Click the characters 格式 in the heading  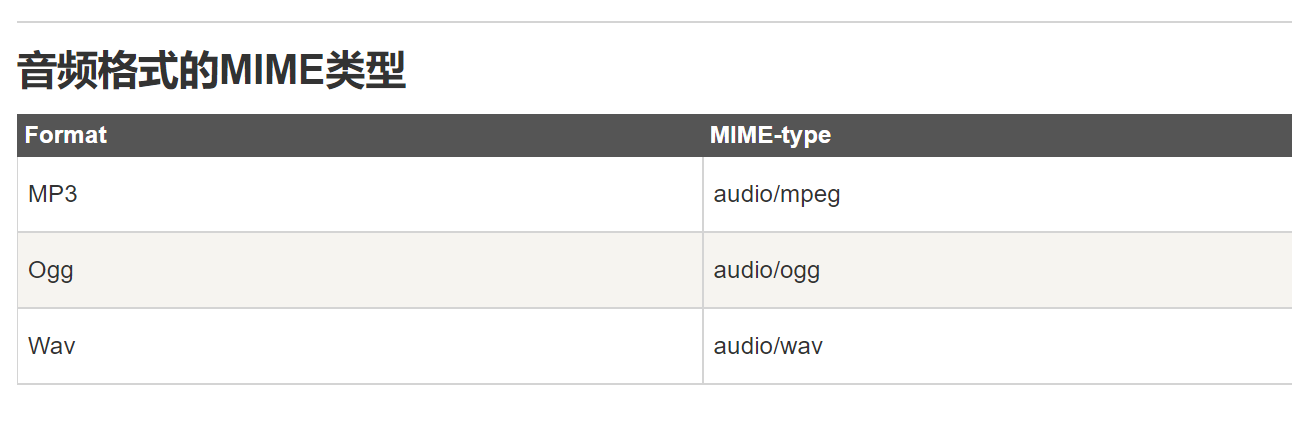[x=137, y=72]
